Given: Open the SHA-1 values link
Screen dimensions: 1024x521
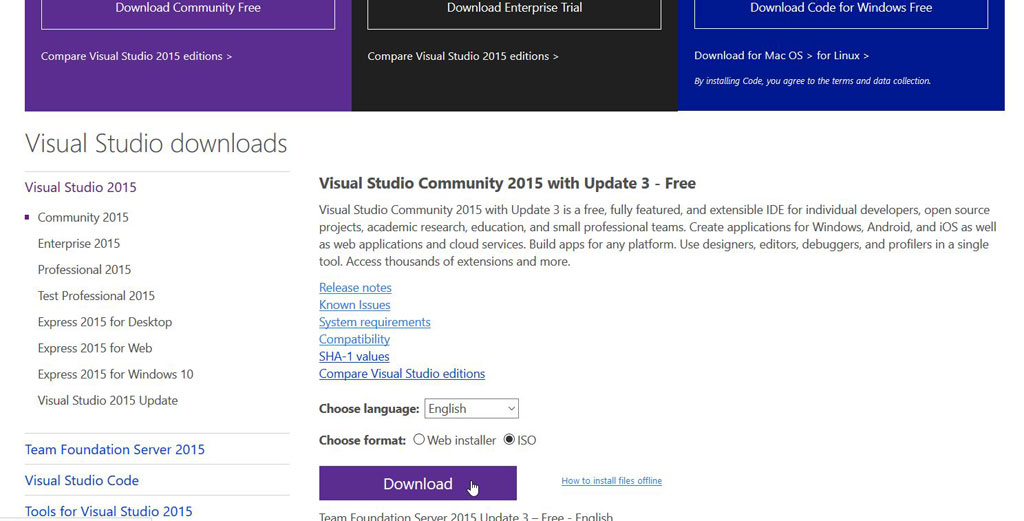Looking at the screenshot, I should click(354, 356).
